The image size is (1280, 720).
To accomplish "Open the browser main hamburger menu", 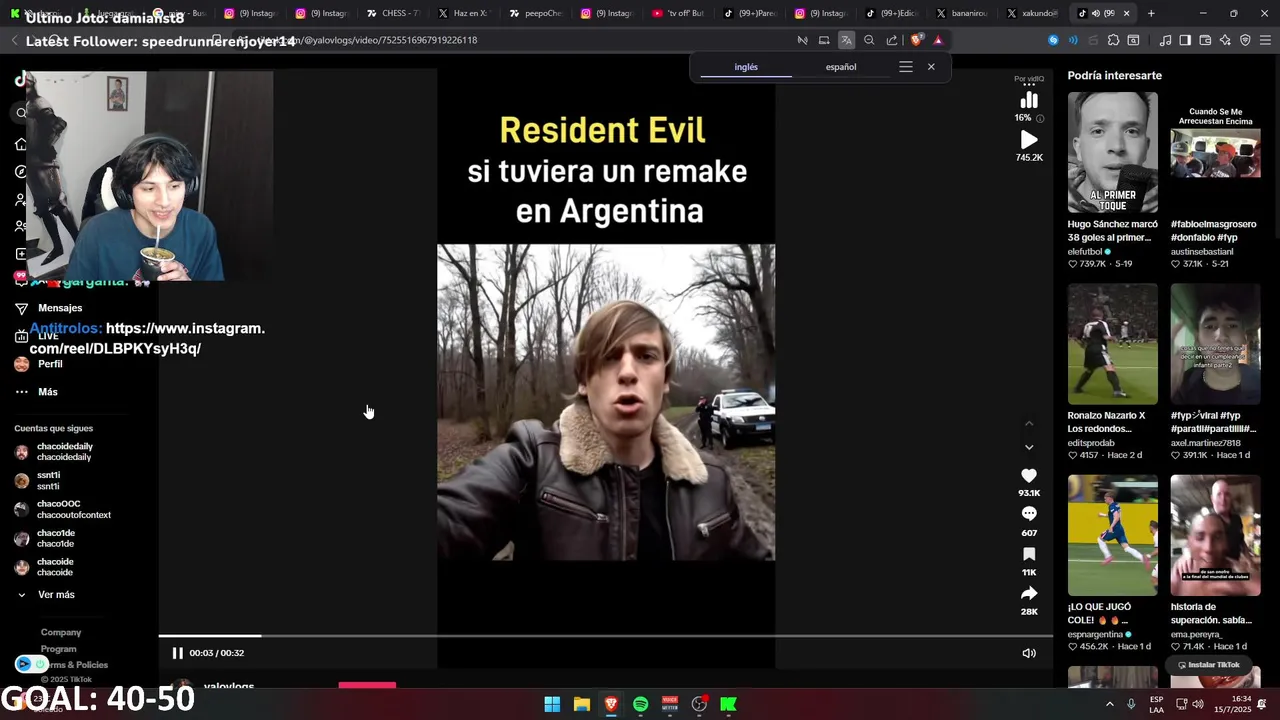I will click(1265, 40).
